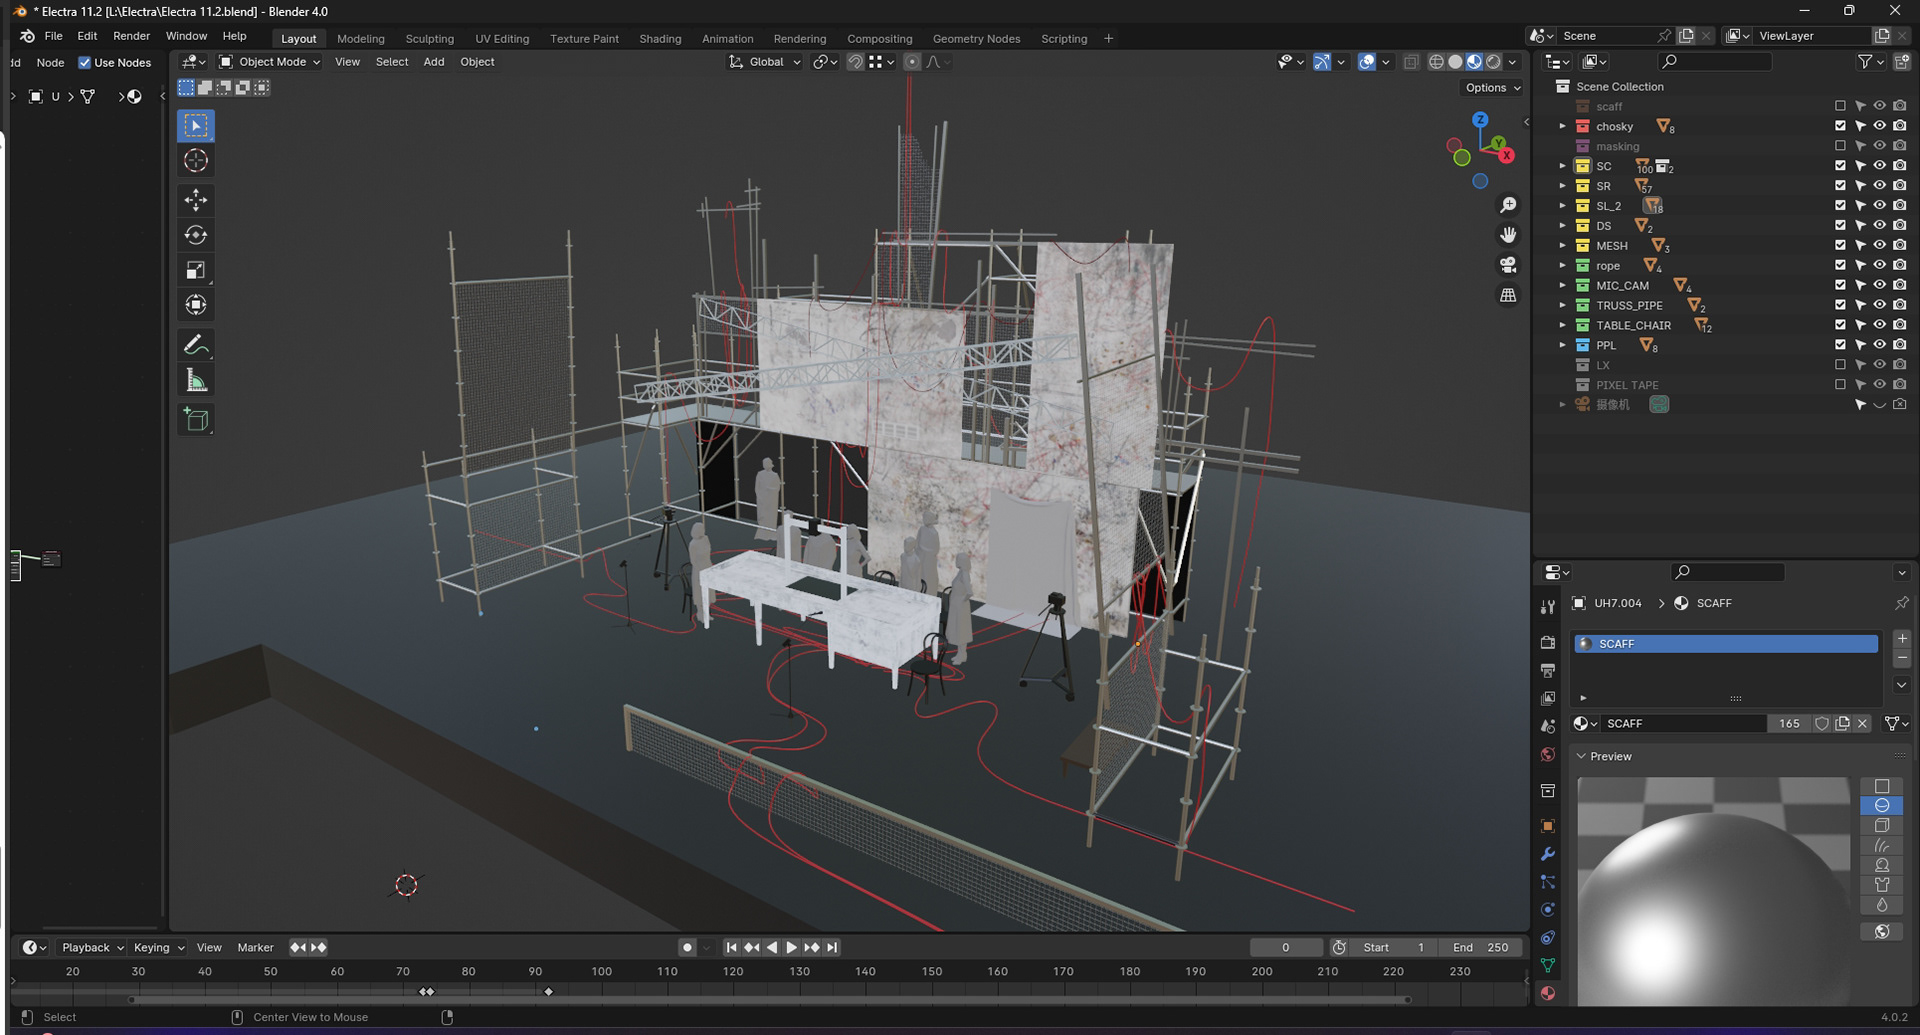Toggle proportional editing icon
The image size is (1920, 1035).
pyautogui.click(x=912, y=62)
